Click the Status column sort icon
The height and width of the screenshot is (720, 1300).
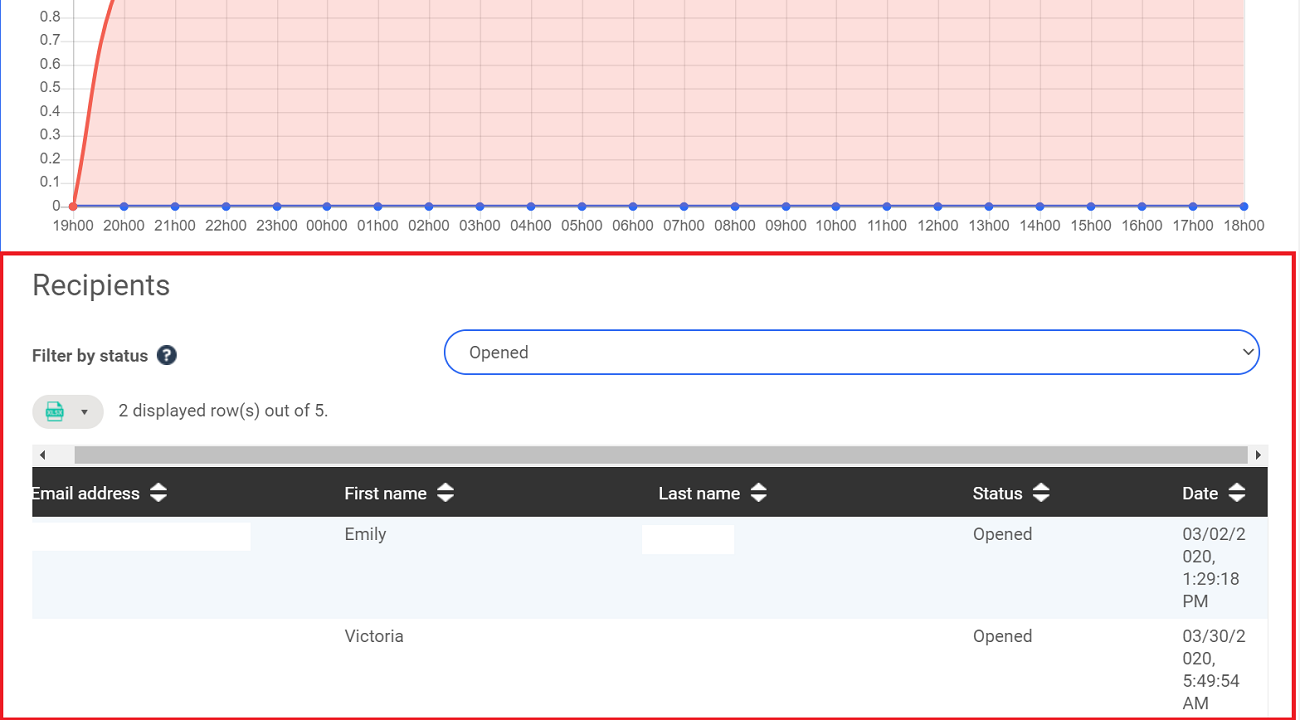1041,493
